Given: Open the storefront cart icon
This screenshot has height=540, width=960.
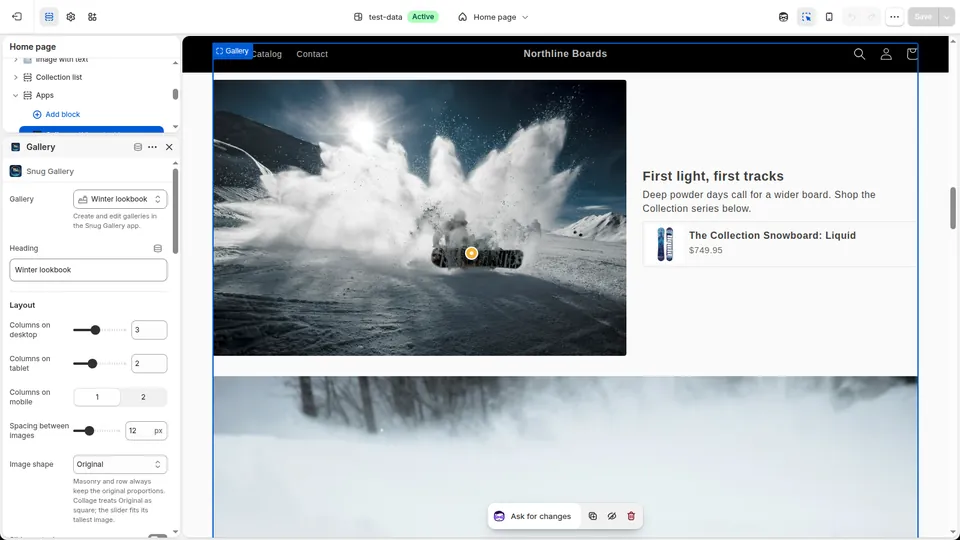Looking at the screenshot, I should pos(912,54).
